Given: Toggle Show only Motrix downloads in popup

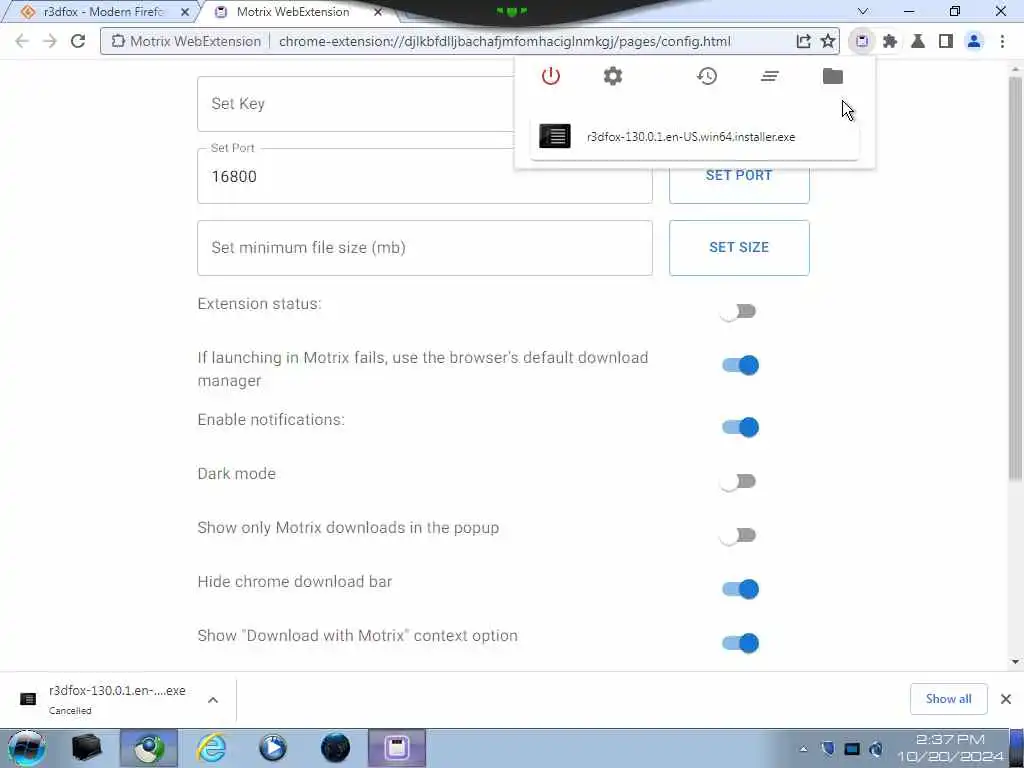Looking at the screenshot, I should 739,536.
